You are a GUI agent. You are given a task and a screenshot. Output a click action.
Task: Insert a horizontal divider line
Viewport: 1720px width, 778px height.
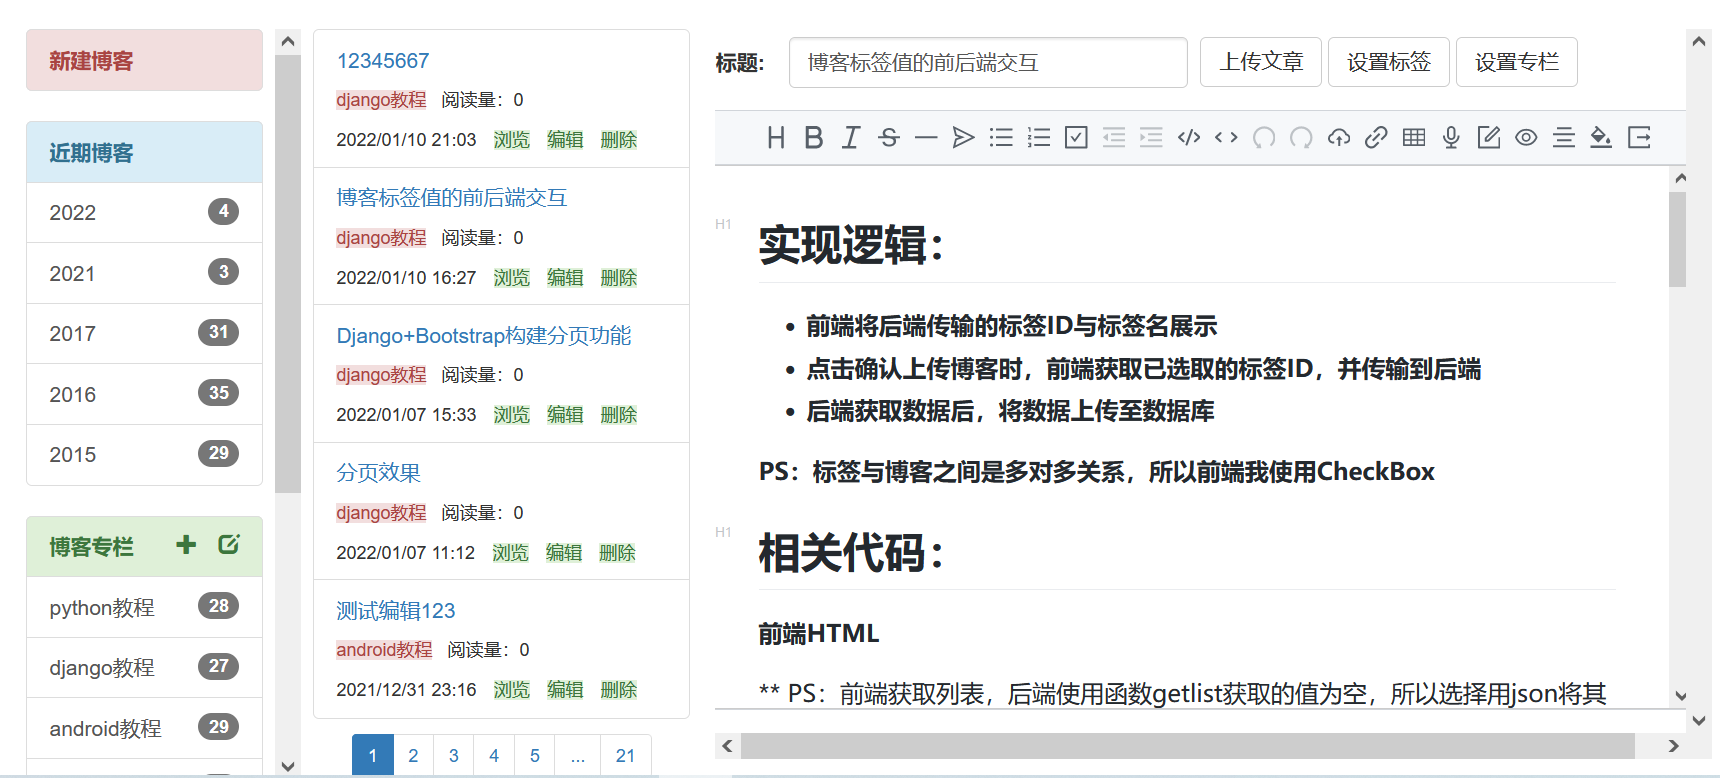click(926, 138)
